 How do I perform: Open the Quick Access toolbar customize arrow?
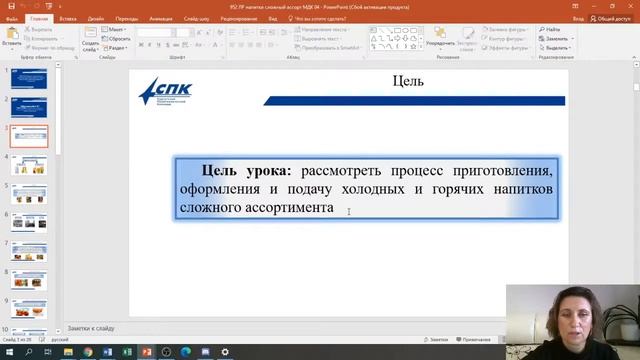click(60, 7)
